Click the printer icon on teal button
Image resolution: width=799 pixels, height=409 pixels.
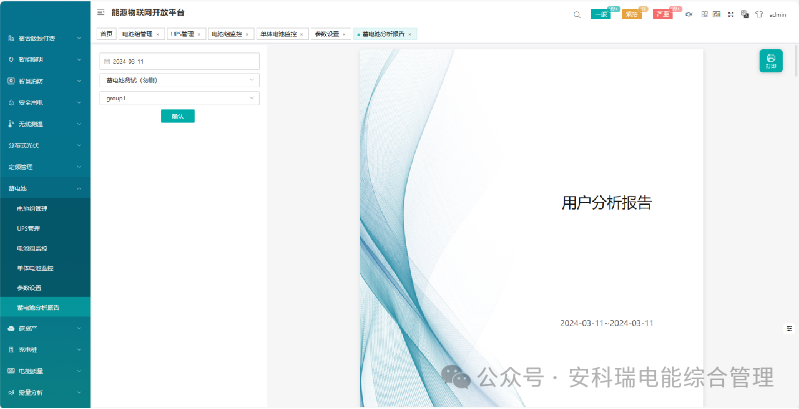[x=771, y=58]
